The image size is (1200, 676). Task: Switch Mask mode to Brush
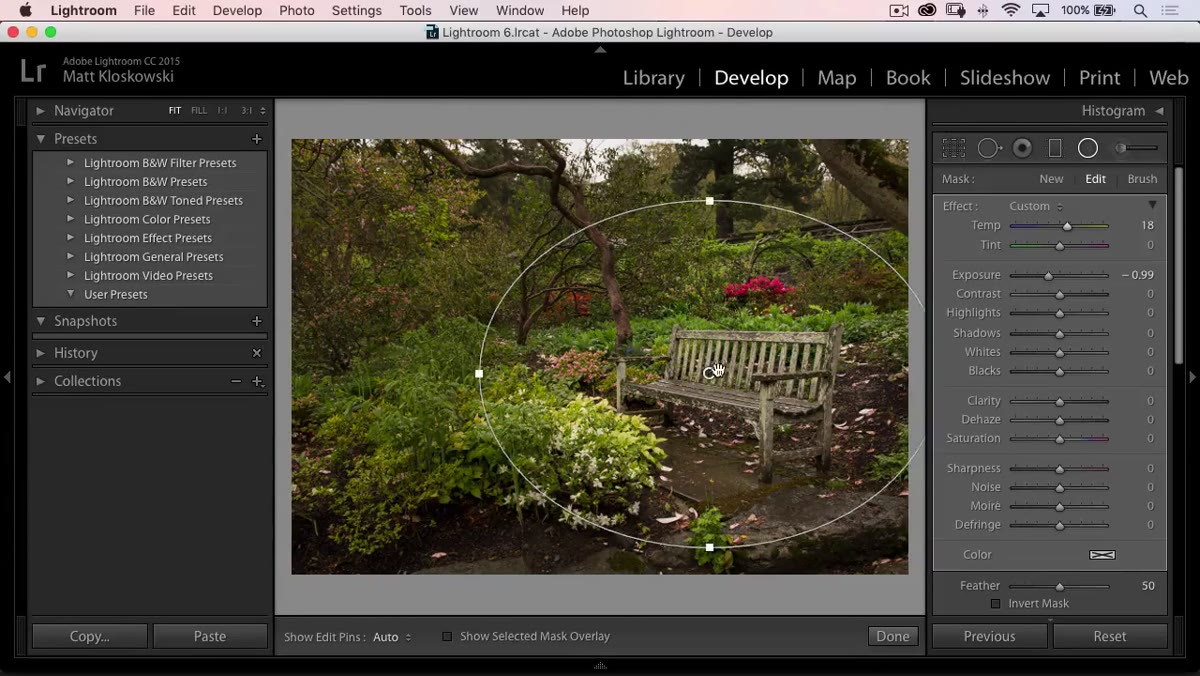(1142, 179)
